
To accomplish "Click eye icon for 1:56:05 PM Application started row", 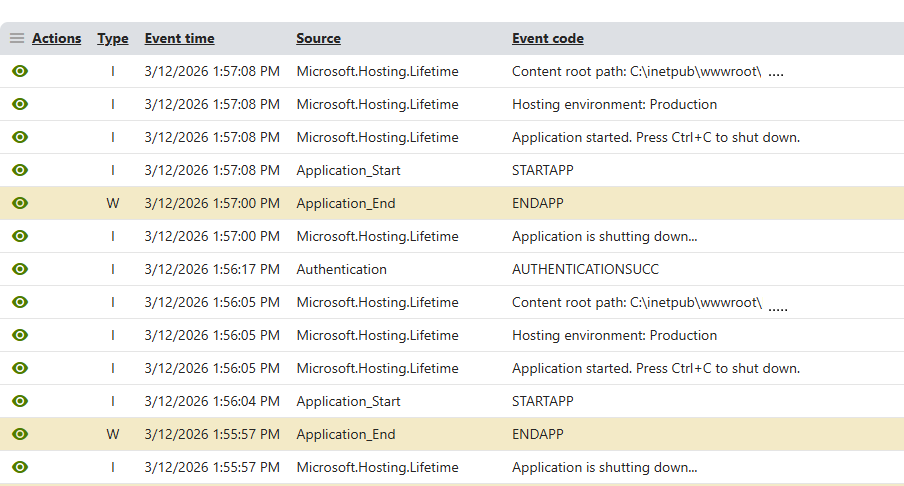I will click(x=20, y=368).
